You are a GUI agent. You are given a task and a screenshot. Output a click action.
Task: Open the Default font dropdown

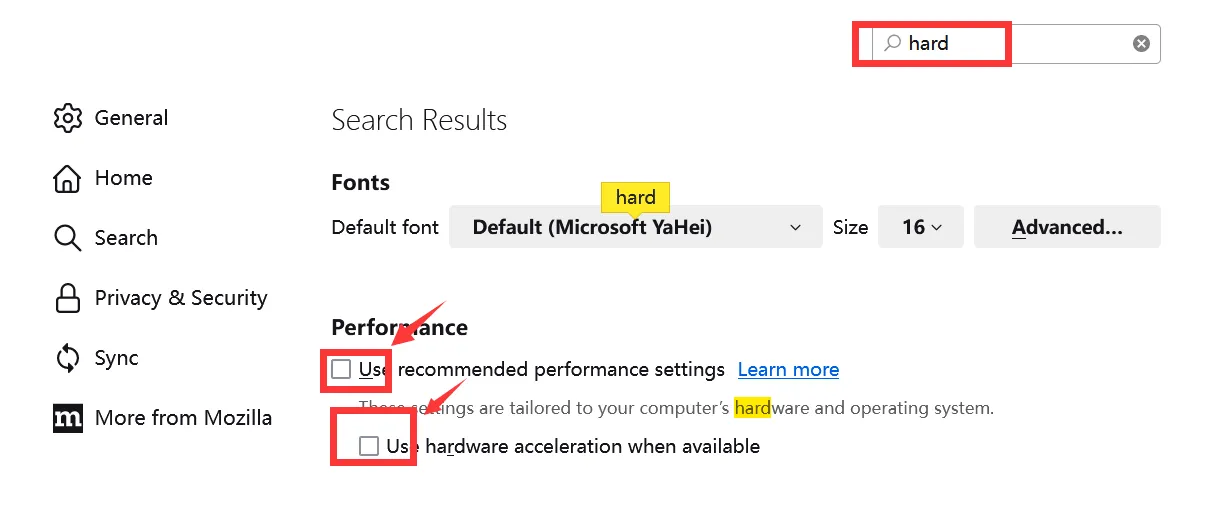pos(635,227)
